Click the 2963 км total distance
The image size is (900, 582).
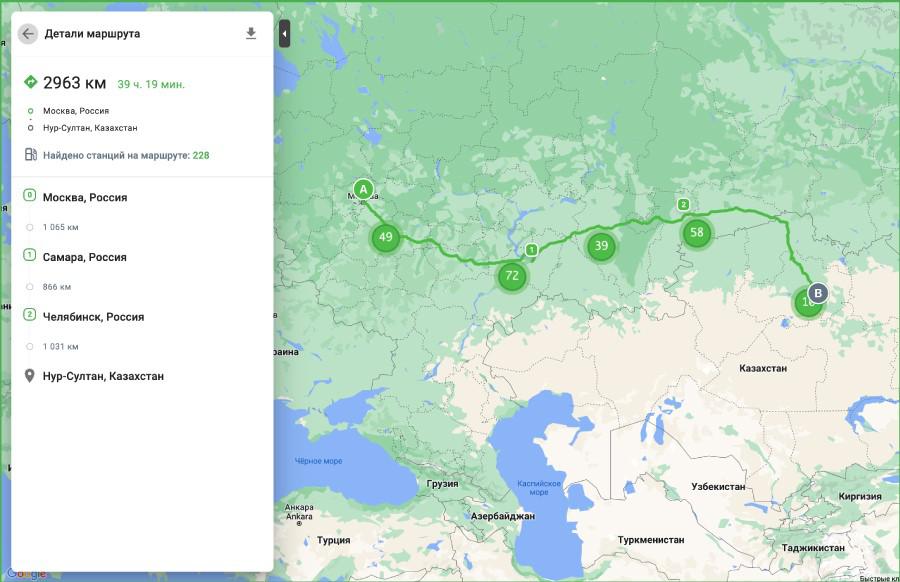tap(75, 83)
